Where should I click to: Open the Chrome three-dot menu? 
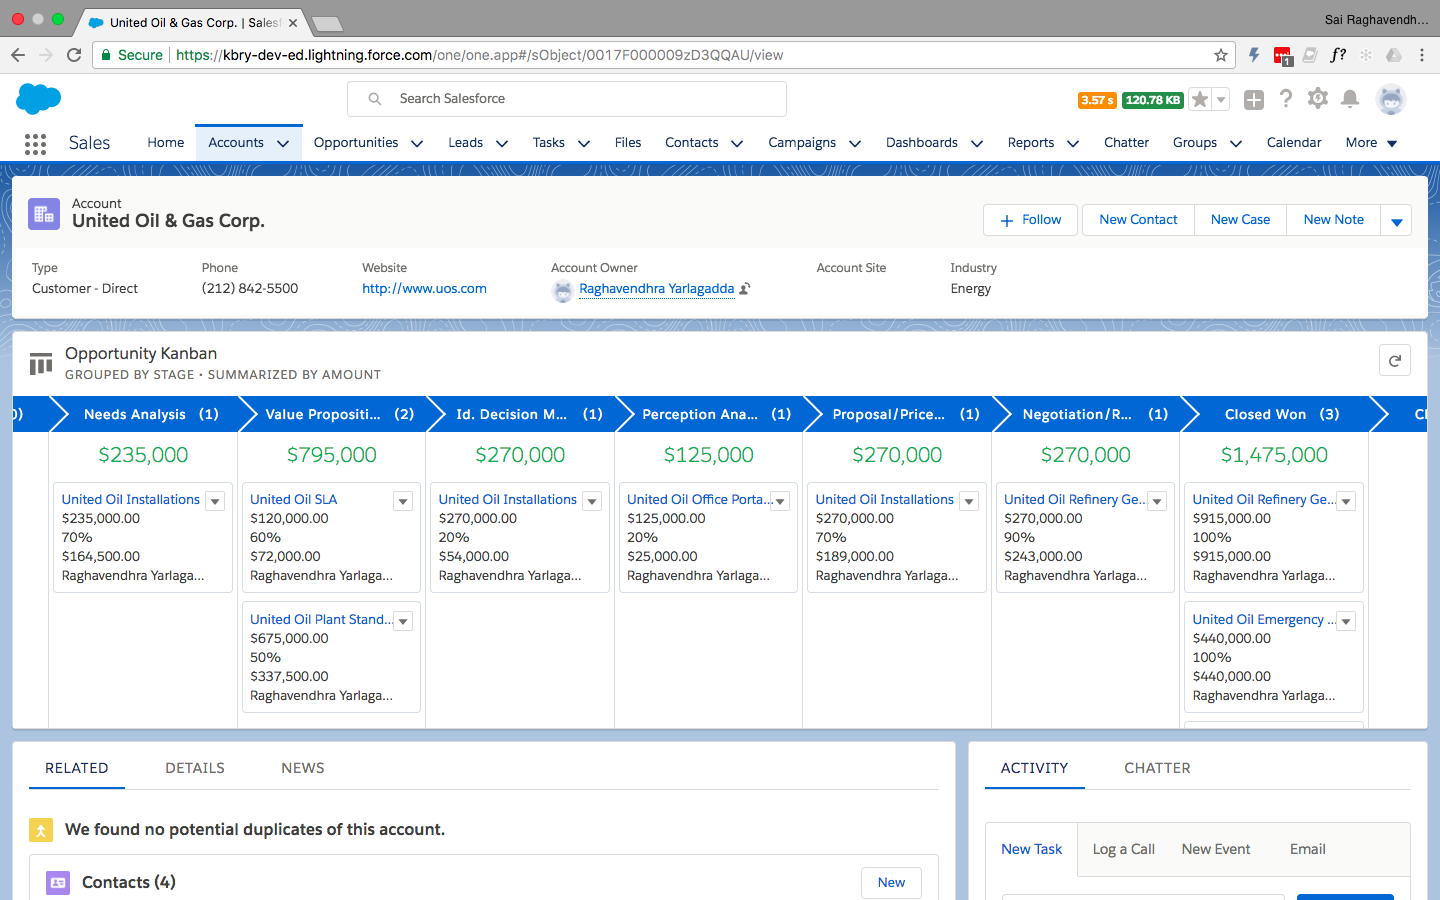pos(1422,55)
